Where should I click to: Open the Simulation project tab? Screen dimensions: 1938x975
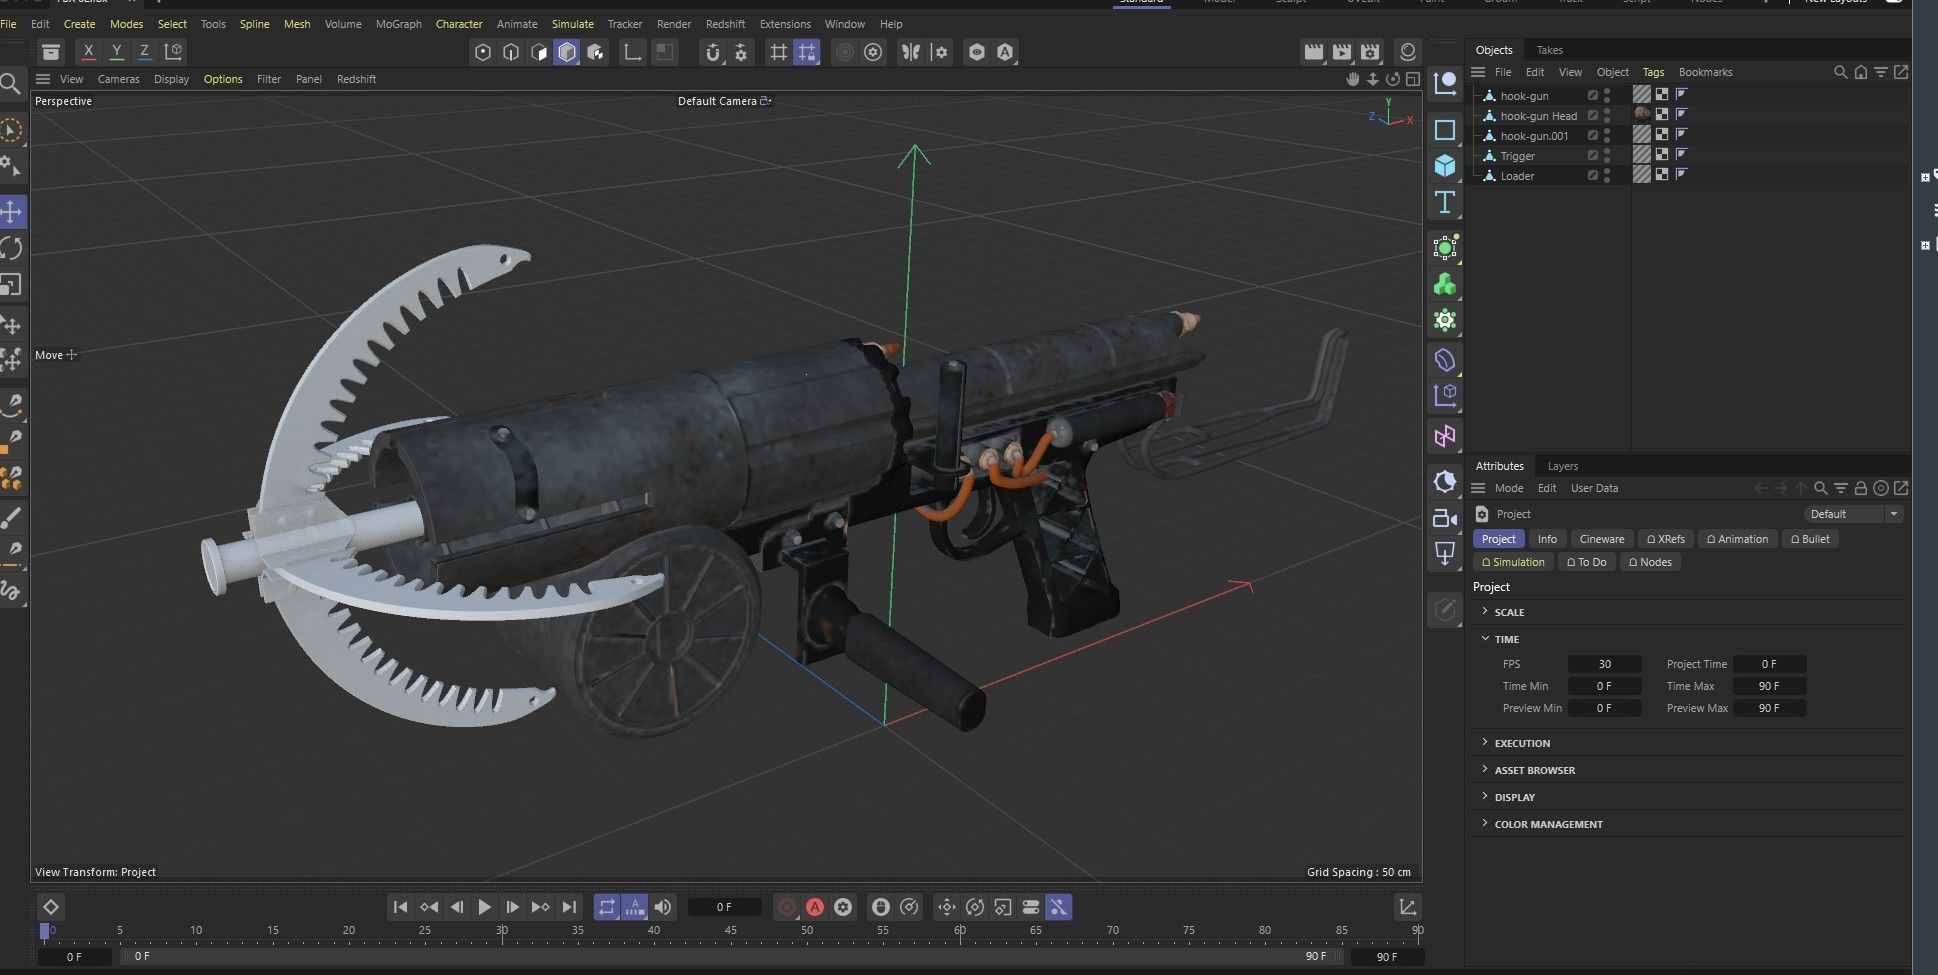coord(1513,562)
